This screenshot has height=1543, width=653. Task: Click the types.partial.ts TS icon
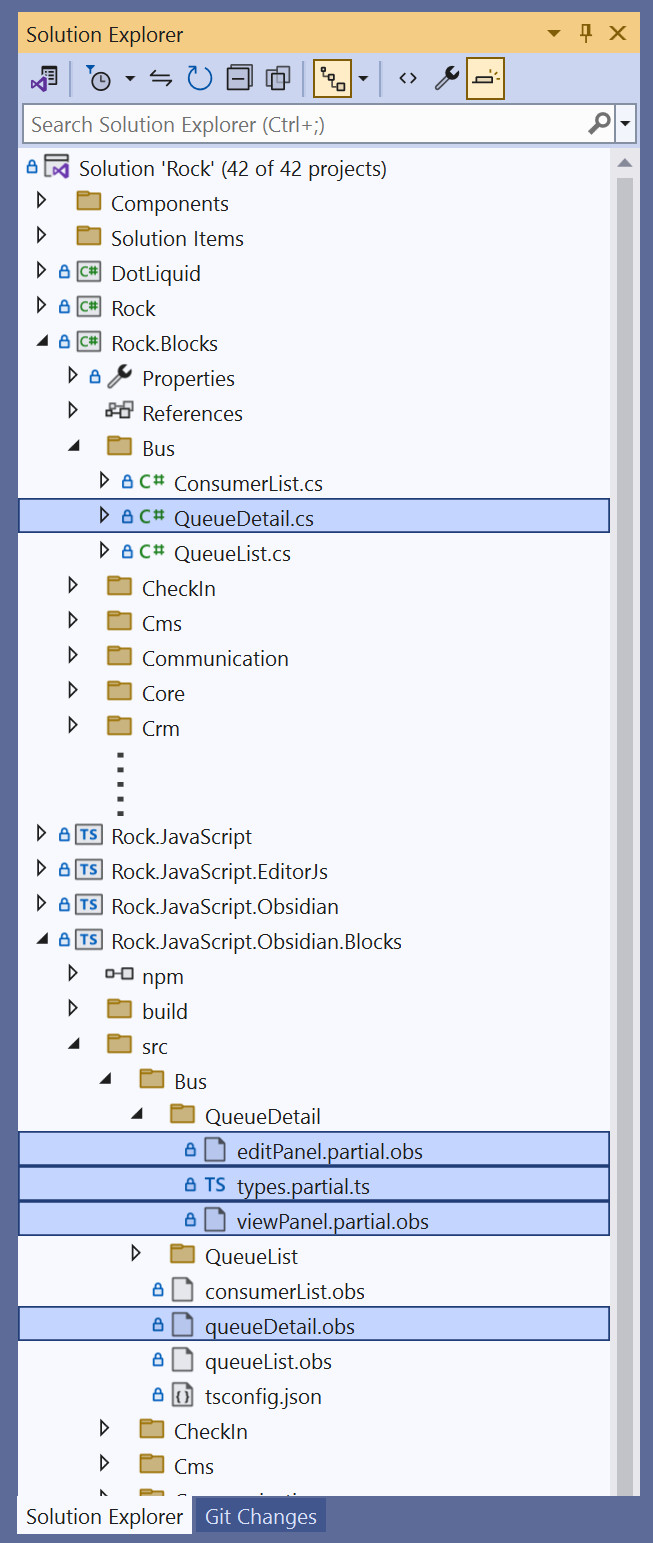click(x=215, y=1185)
